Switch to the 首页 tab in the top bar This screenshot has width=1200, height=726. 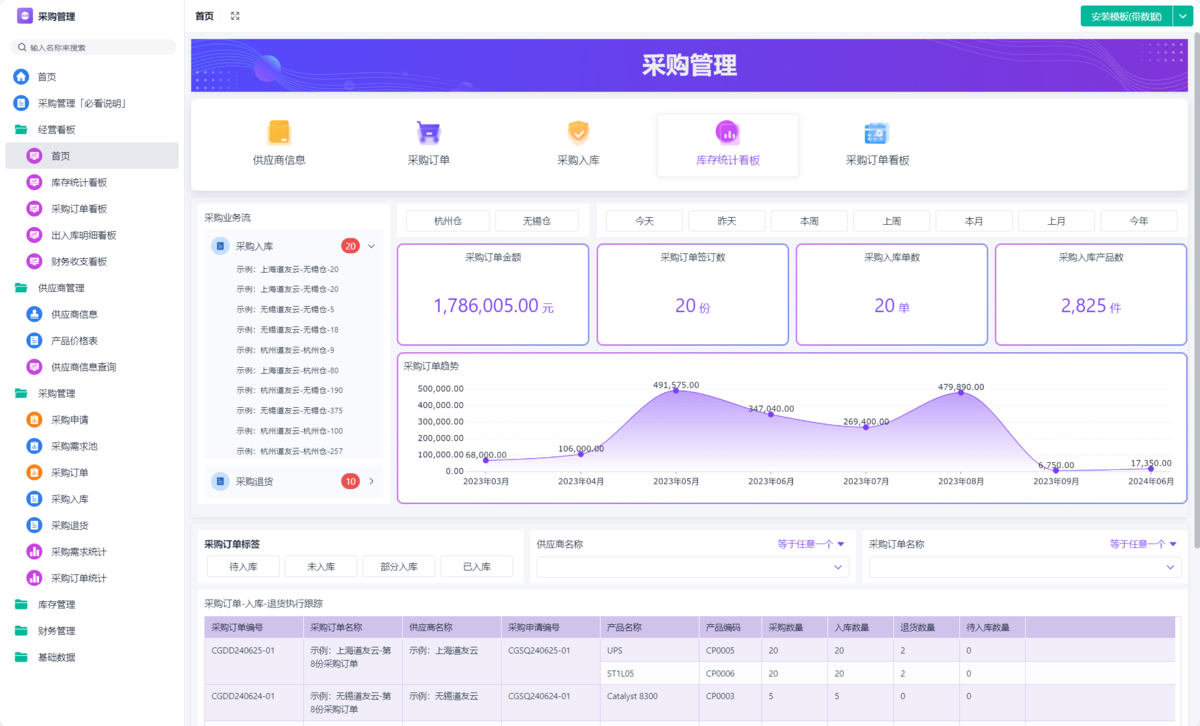coord(204,16)
